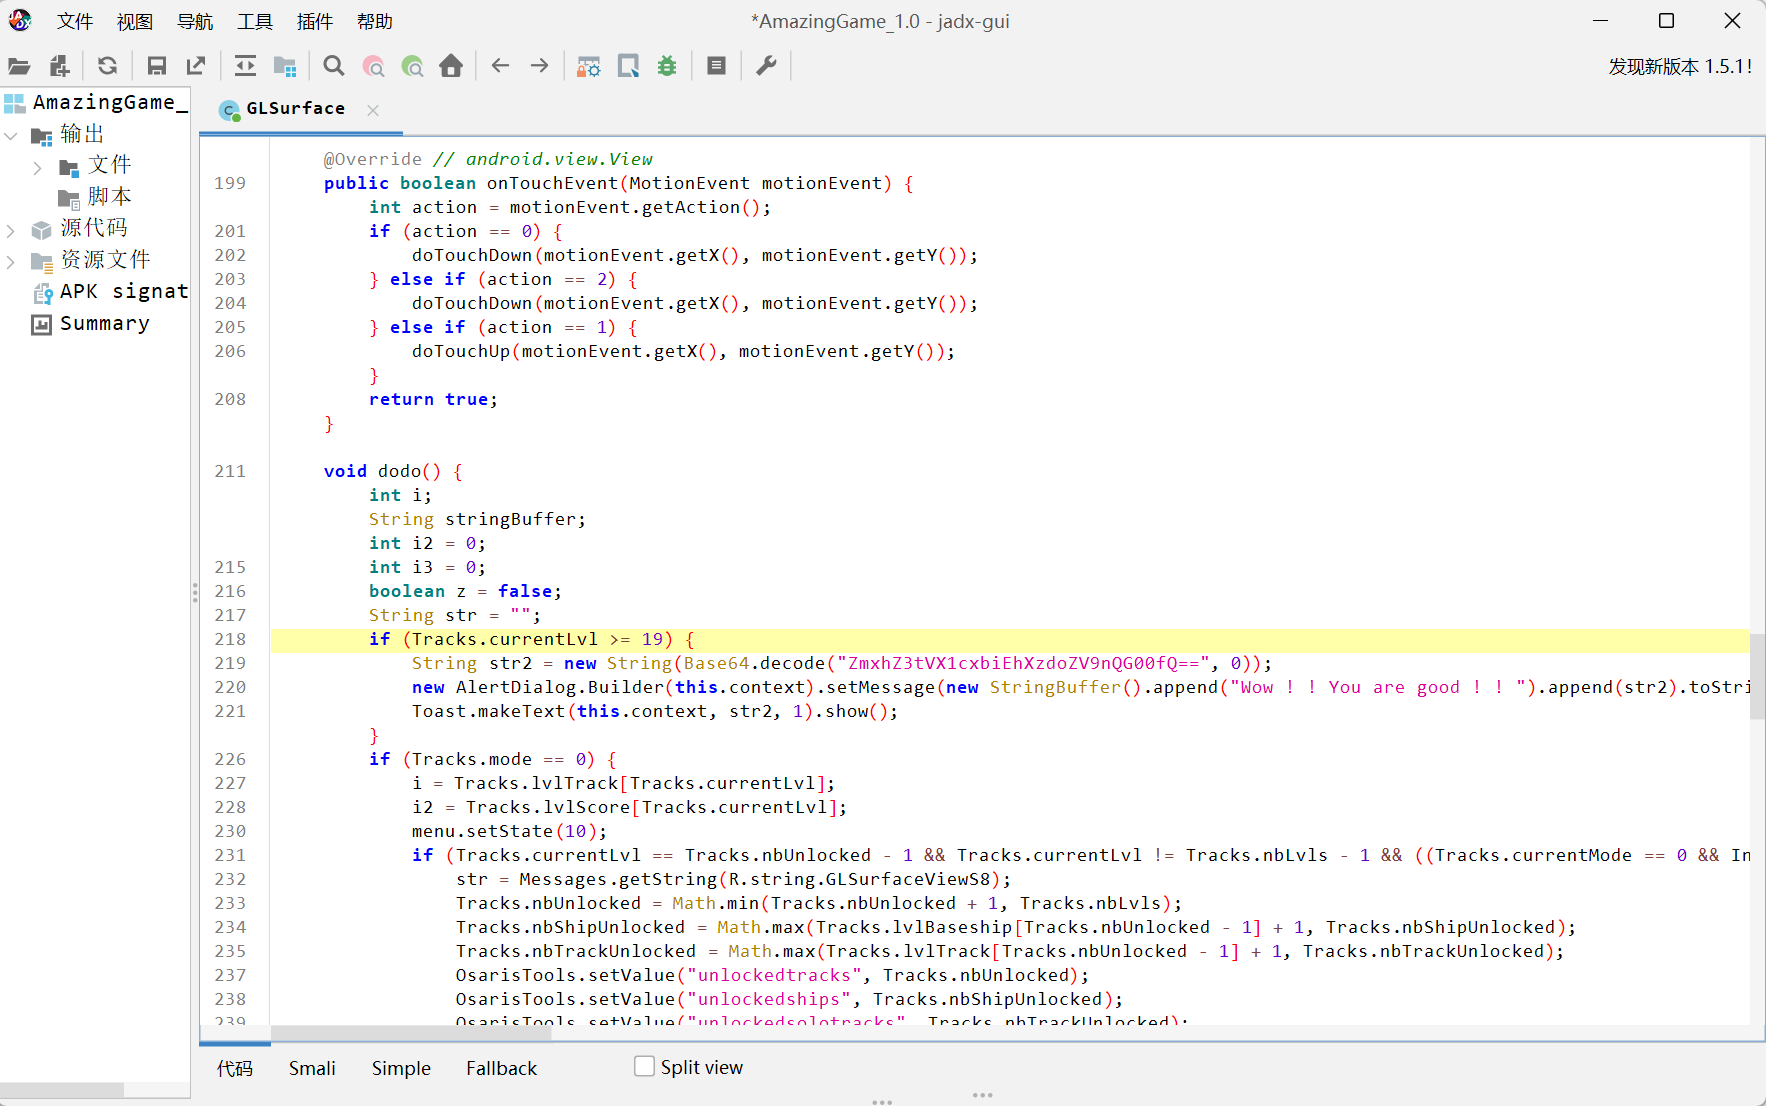
Task: Click the "unlockedships" string literal
Action: click(x=769, y=999)
